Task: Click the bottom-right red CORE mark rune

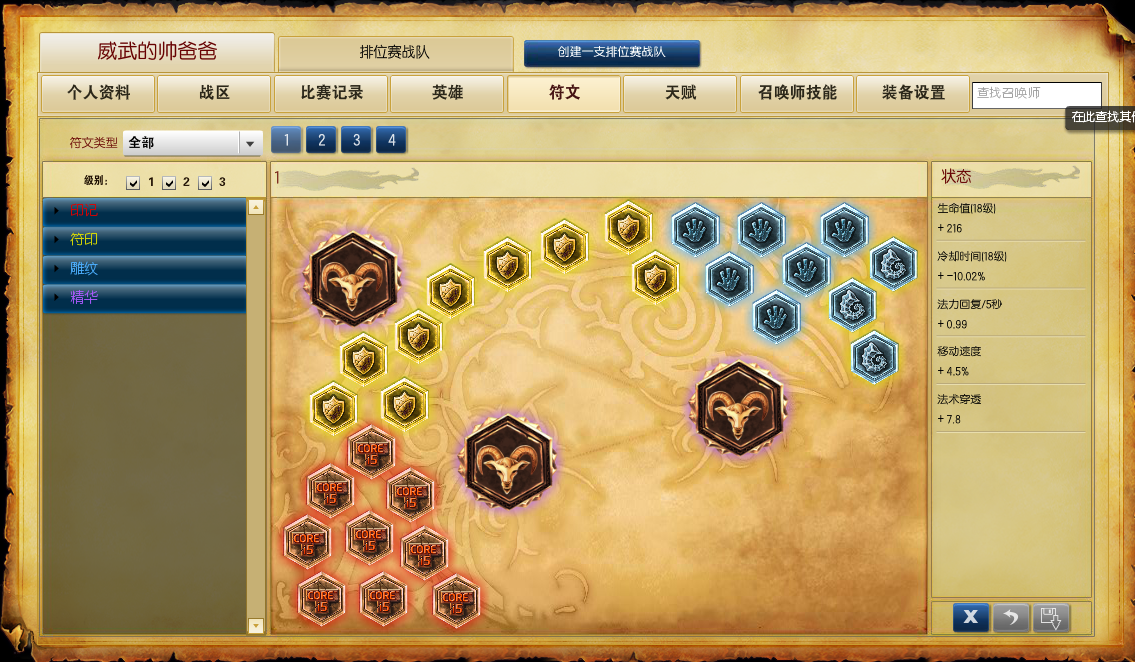Action: [x=455, y=601]
